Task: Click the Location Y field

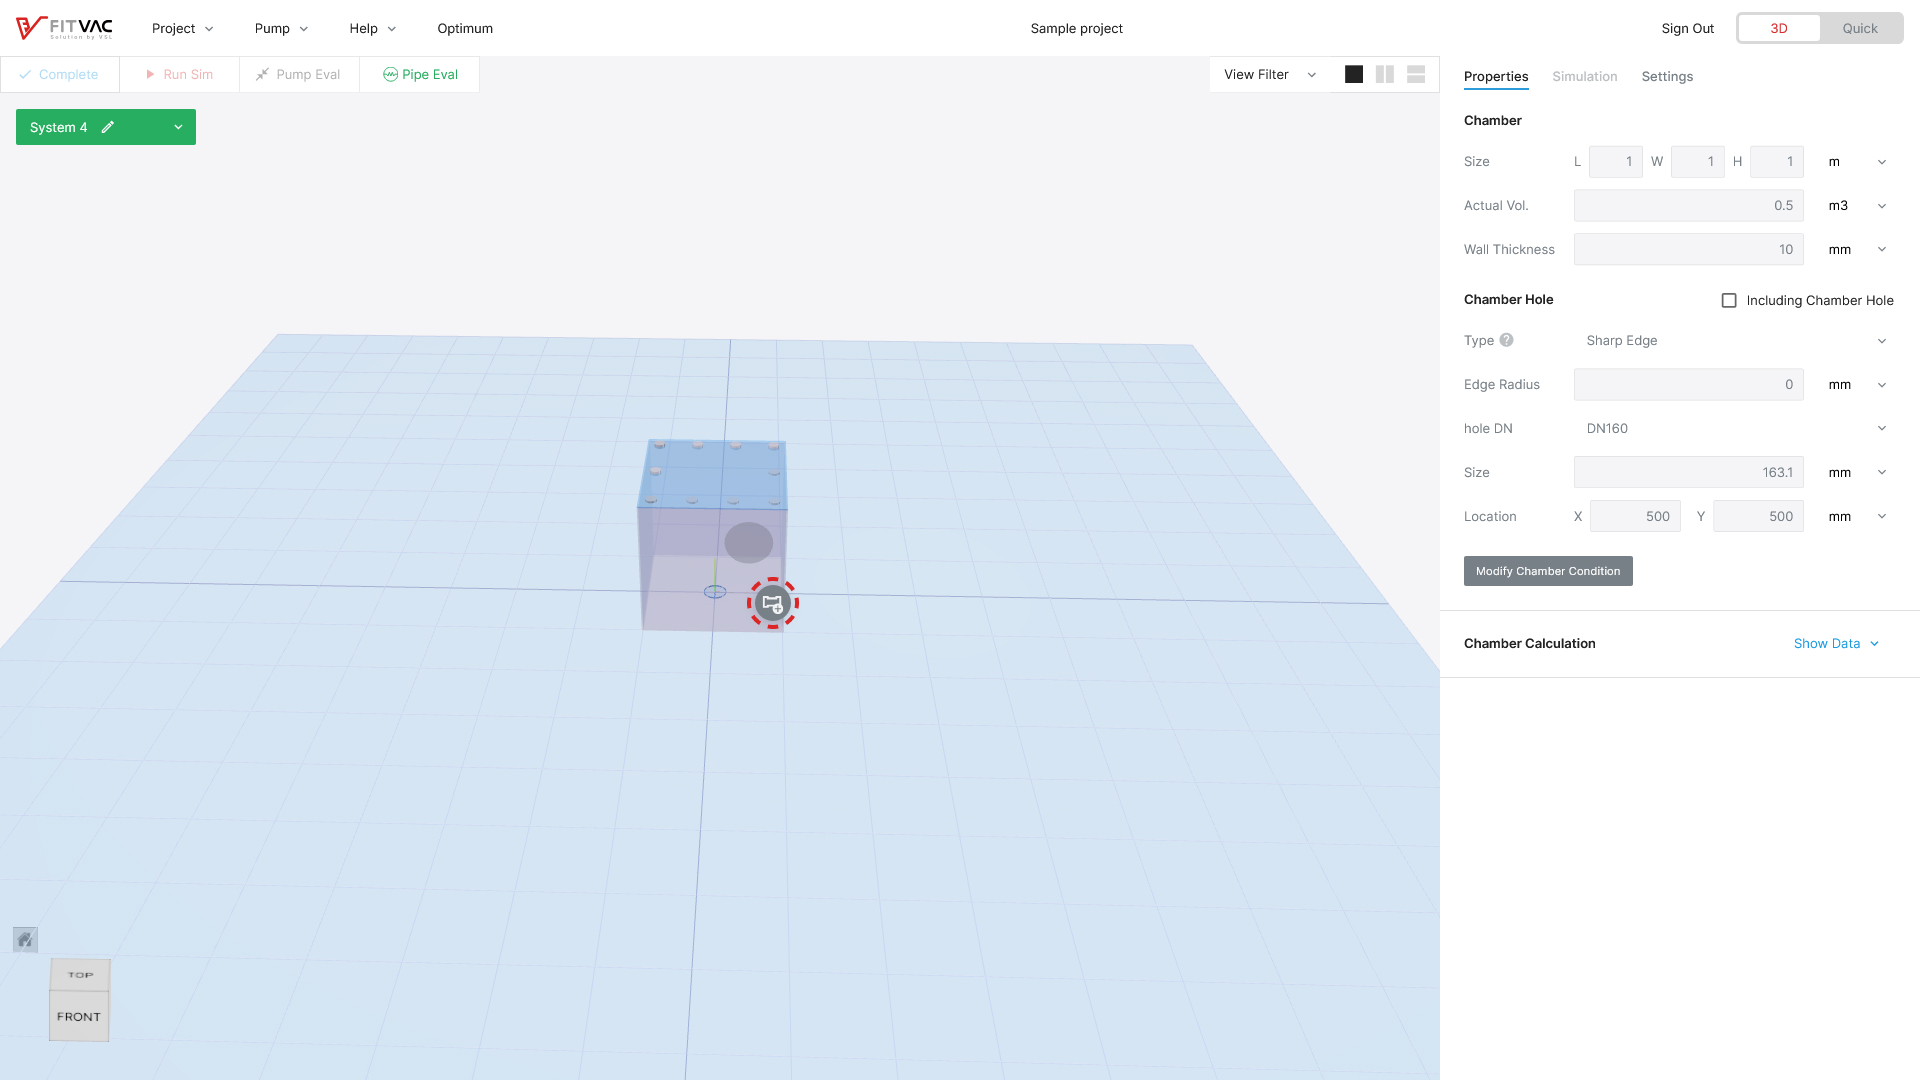Action: (1758, 516)
